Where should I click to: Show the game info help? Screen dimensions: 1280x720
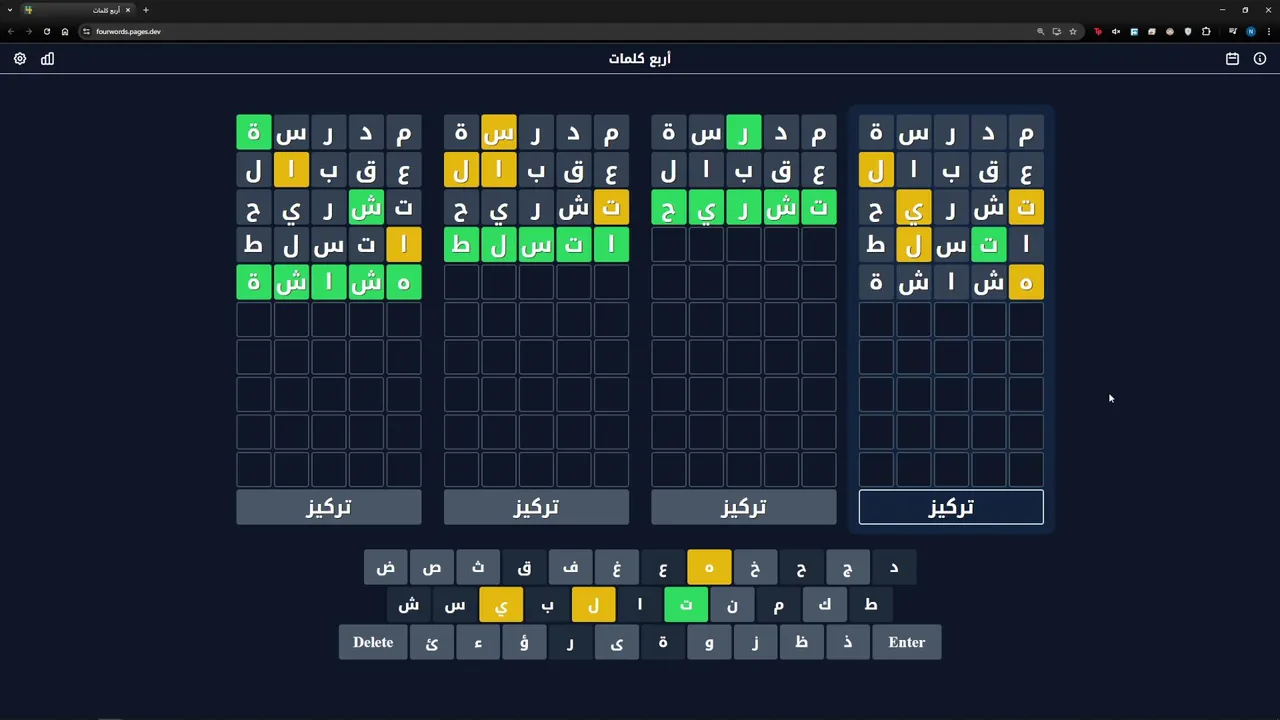point(1260,59)
